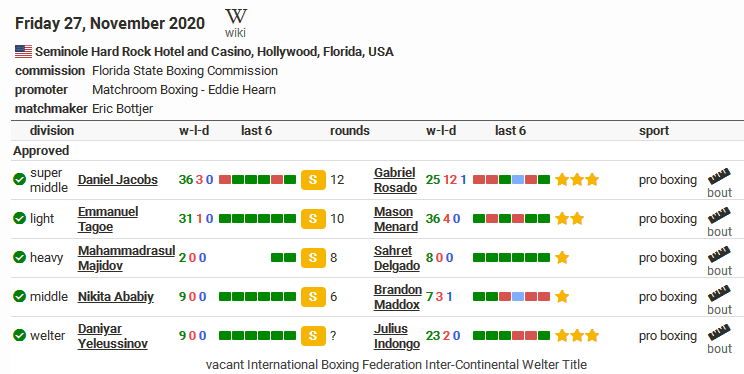Open Daniel Jacobs profile link
744x374 pixels.
point(118,180)
